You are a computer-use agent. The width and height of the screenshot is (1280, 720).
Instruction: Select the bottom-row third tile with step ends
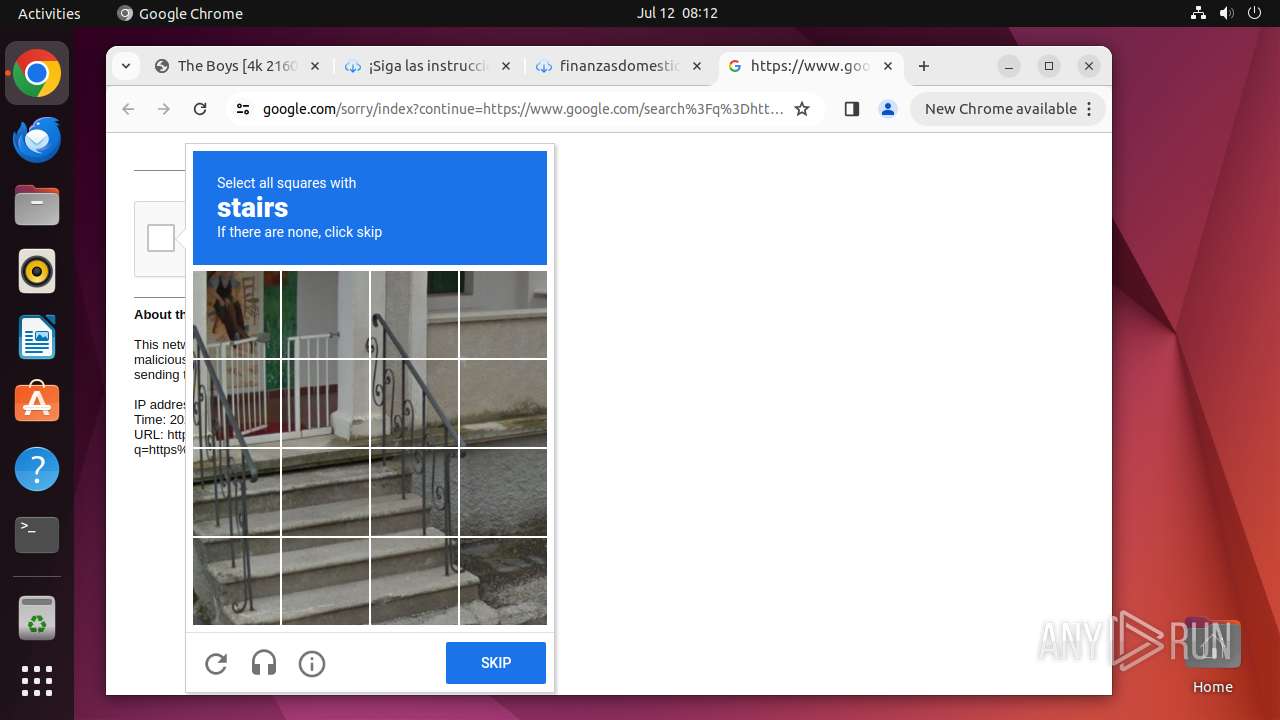tap(414, 581)
